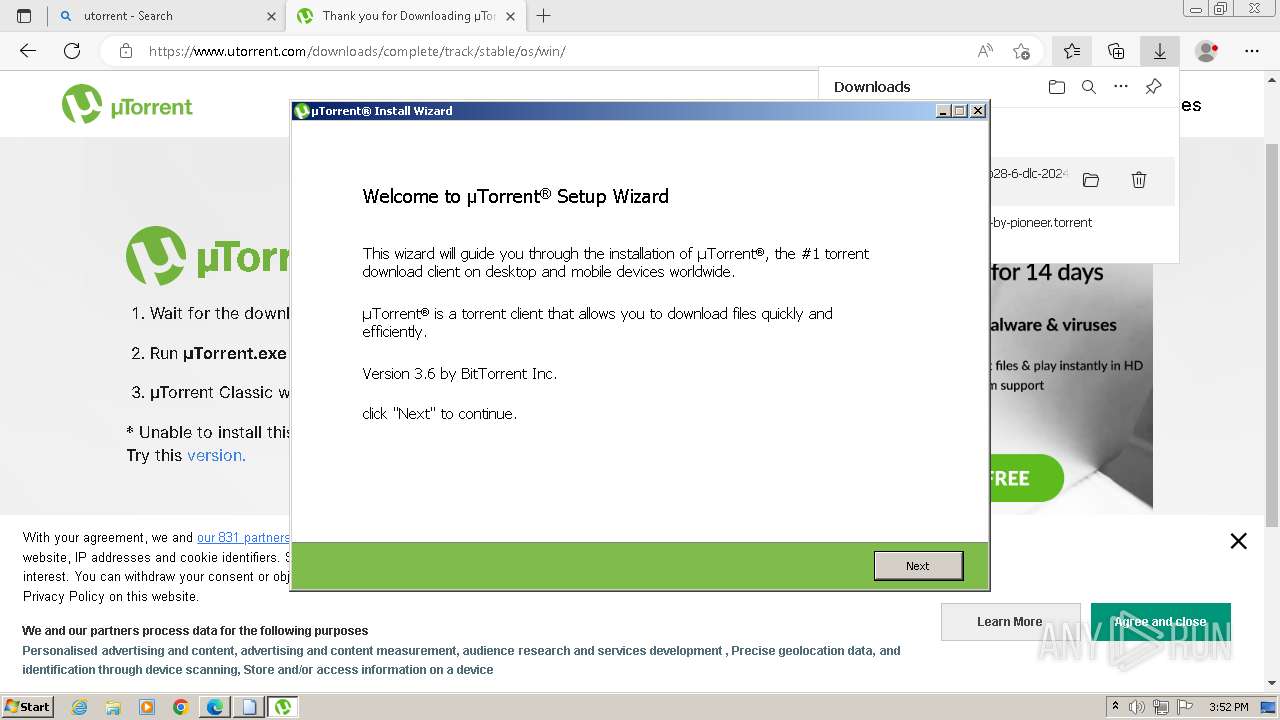Open Collections in Edge toolbar
1280x720 pixels.
click(1116, 51)
